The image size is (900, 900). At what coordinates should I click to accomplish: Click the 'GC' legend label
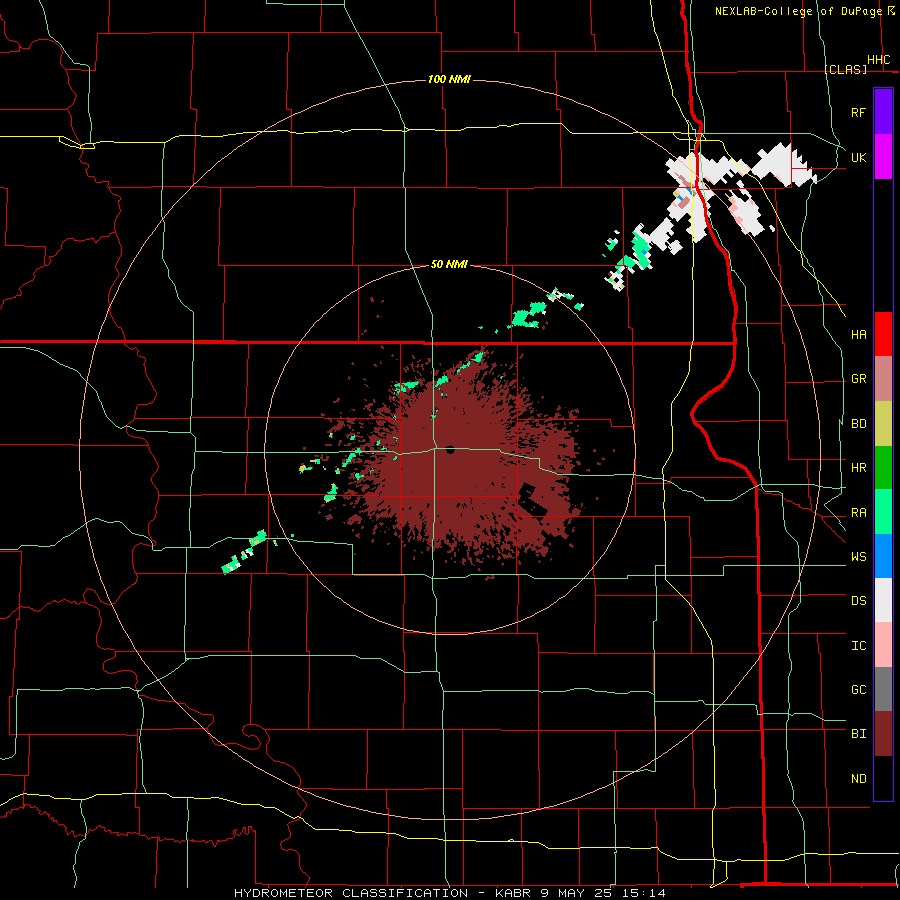pyautogui.click(x=859, y=689)
